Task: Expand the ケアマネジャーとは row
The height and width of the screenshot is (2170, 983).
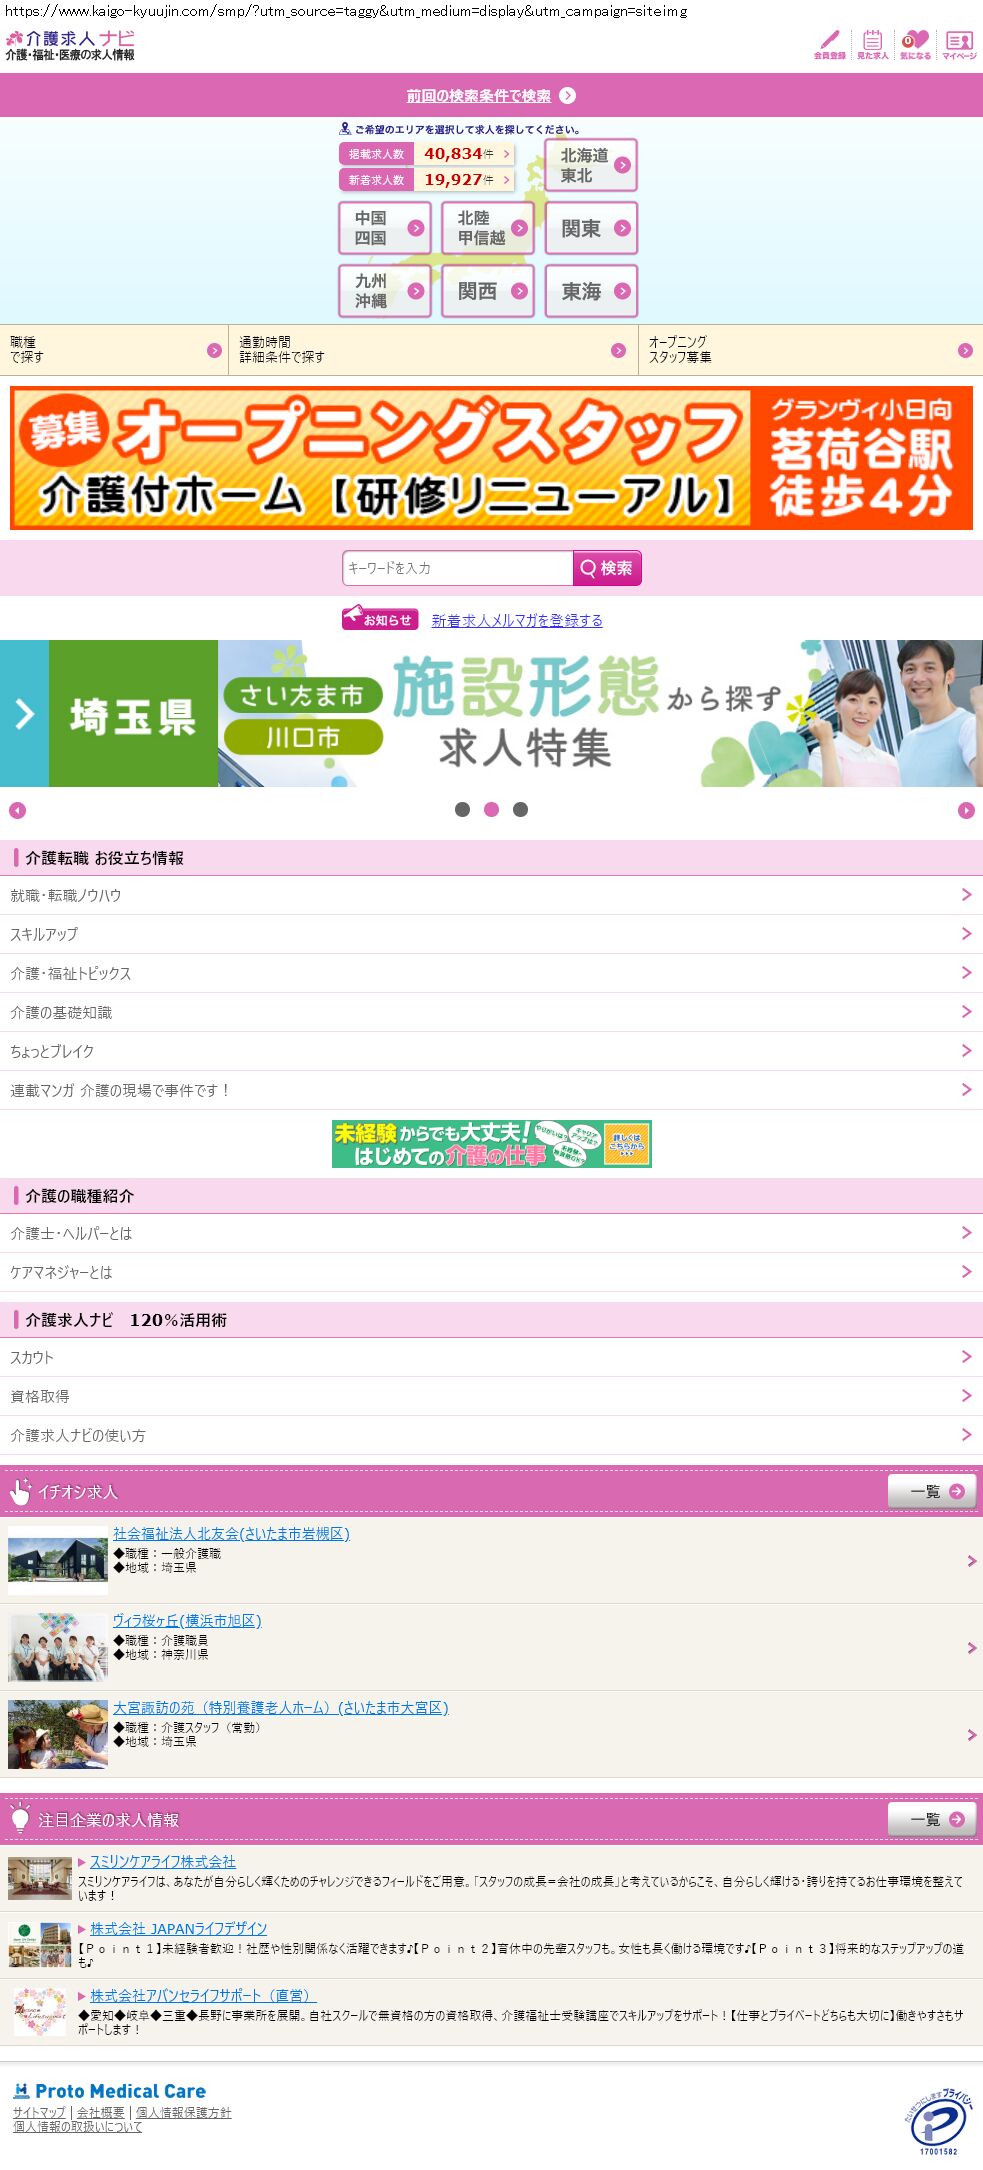Action: pyautogui.click(x=491, y=1272)
